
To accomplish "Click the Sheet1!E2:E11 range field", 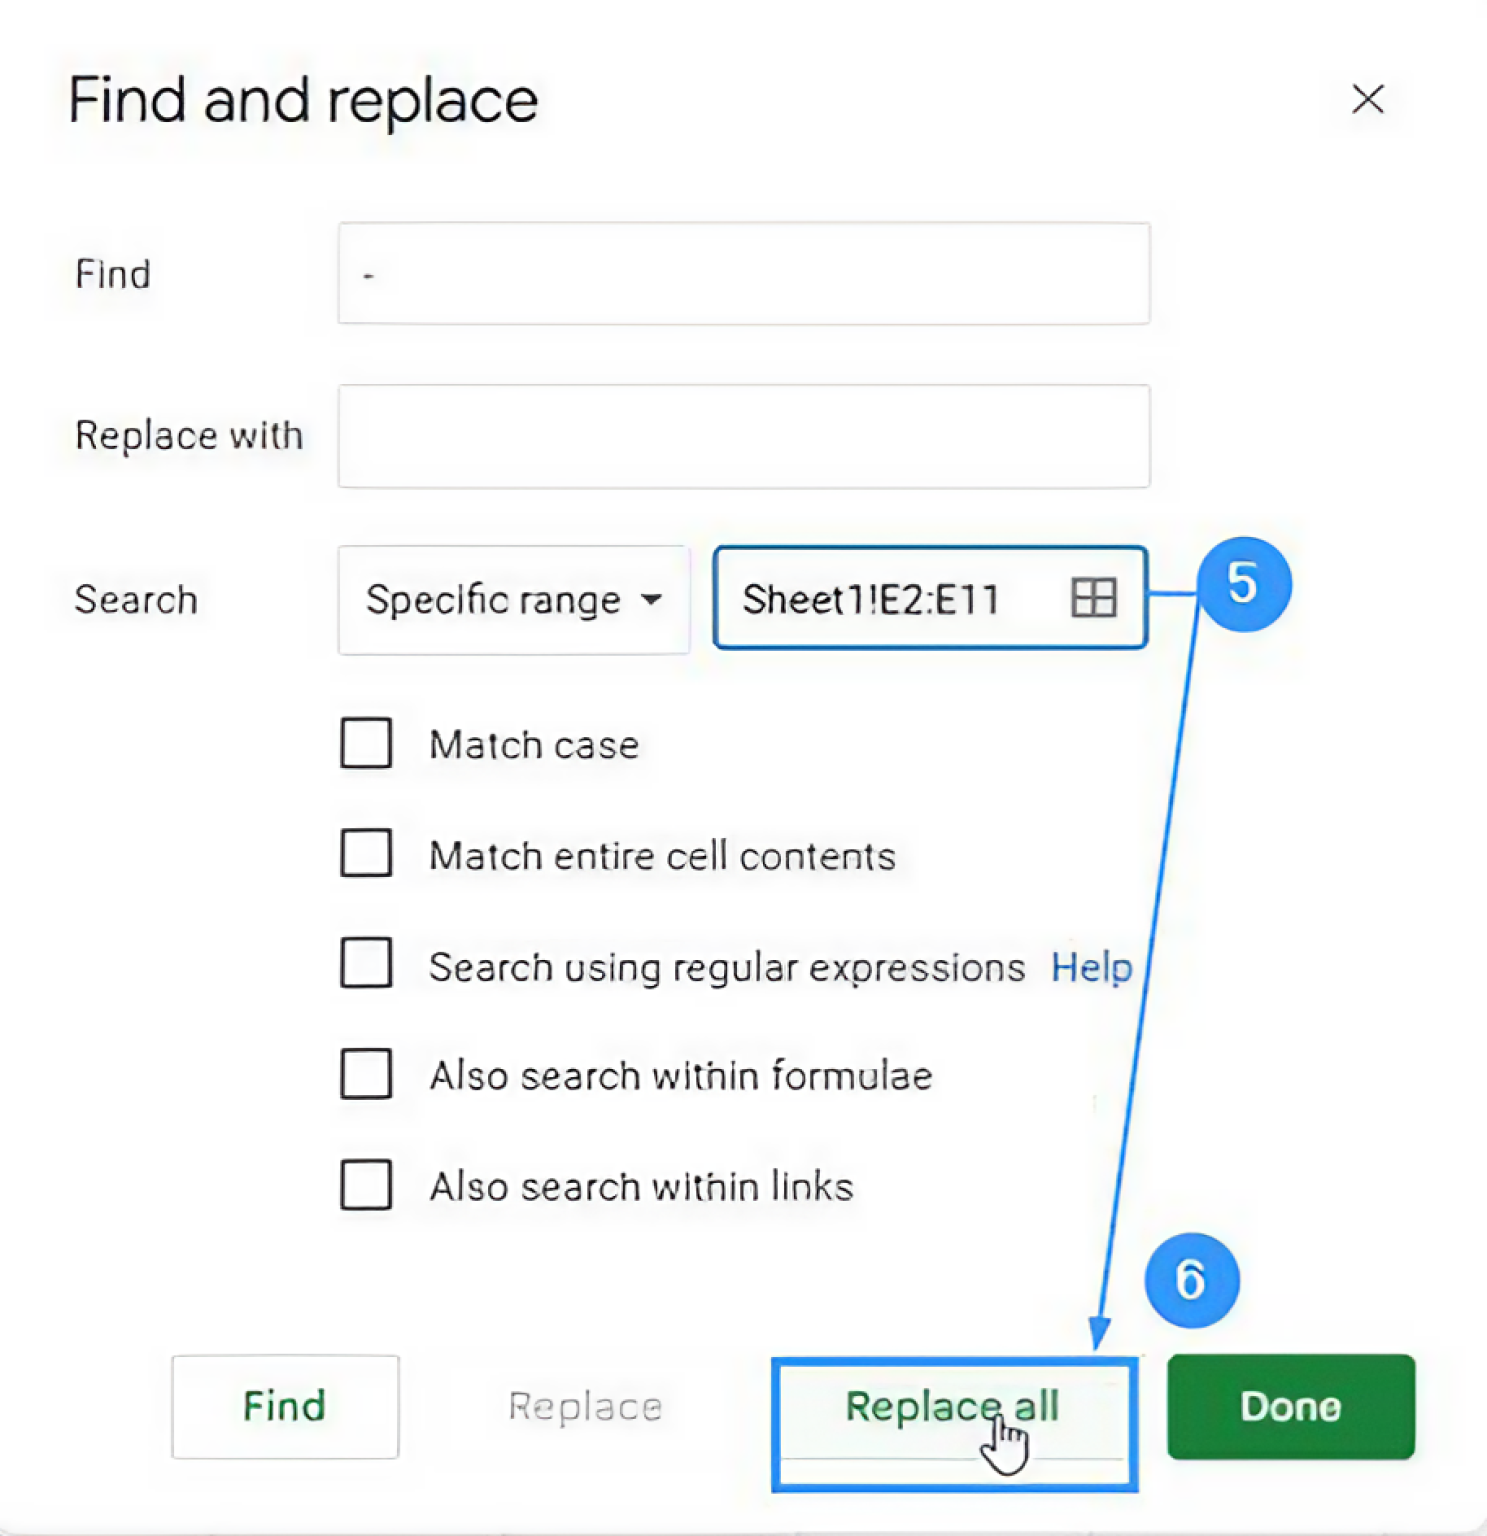I will pos(880,599).
